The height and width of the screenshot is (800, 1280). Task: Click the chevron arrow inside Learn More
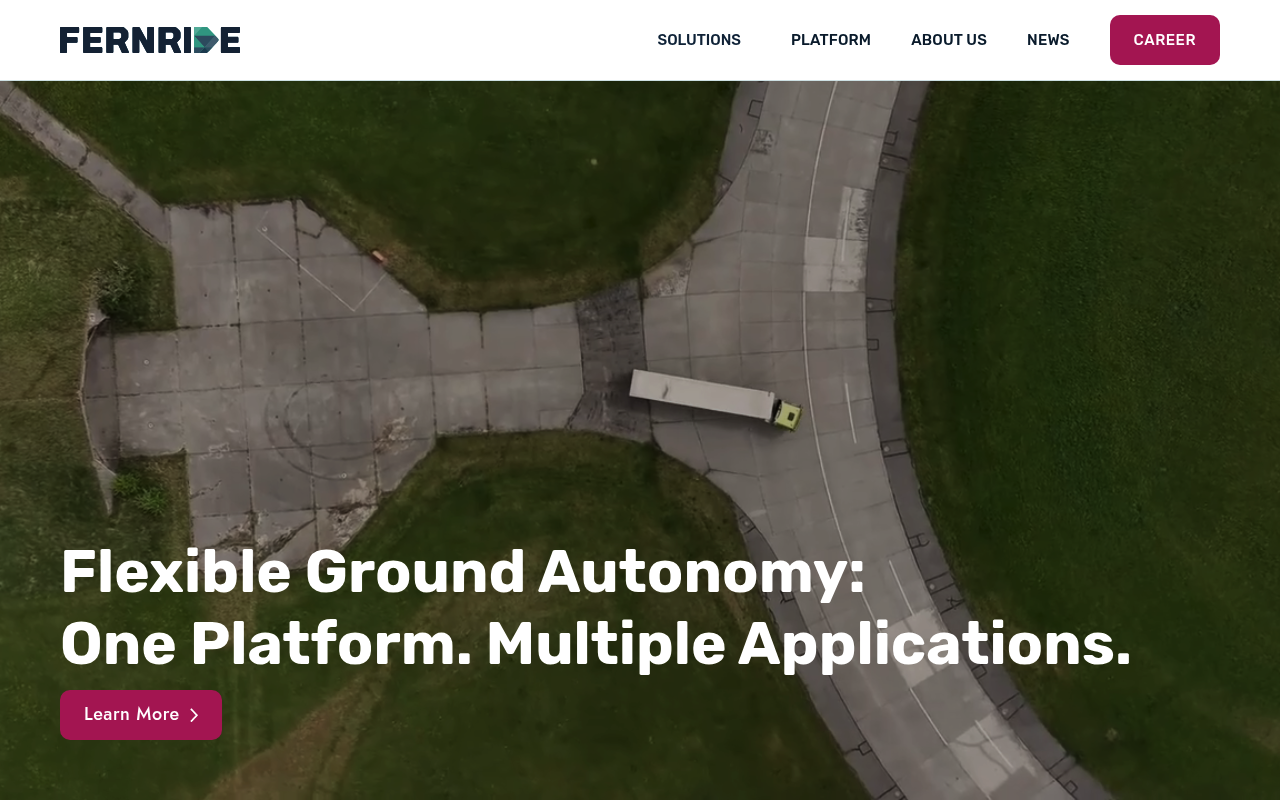[194, 715]
